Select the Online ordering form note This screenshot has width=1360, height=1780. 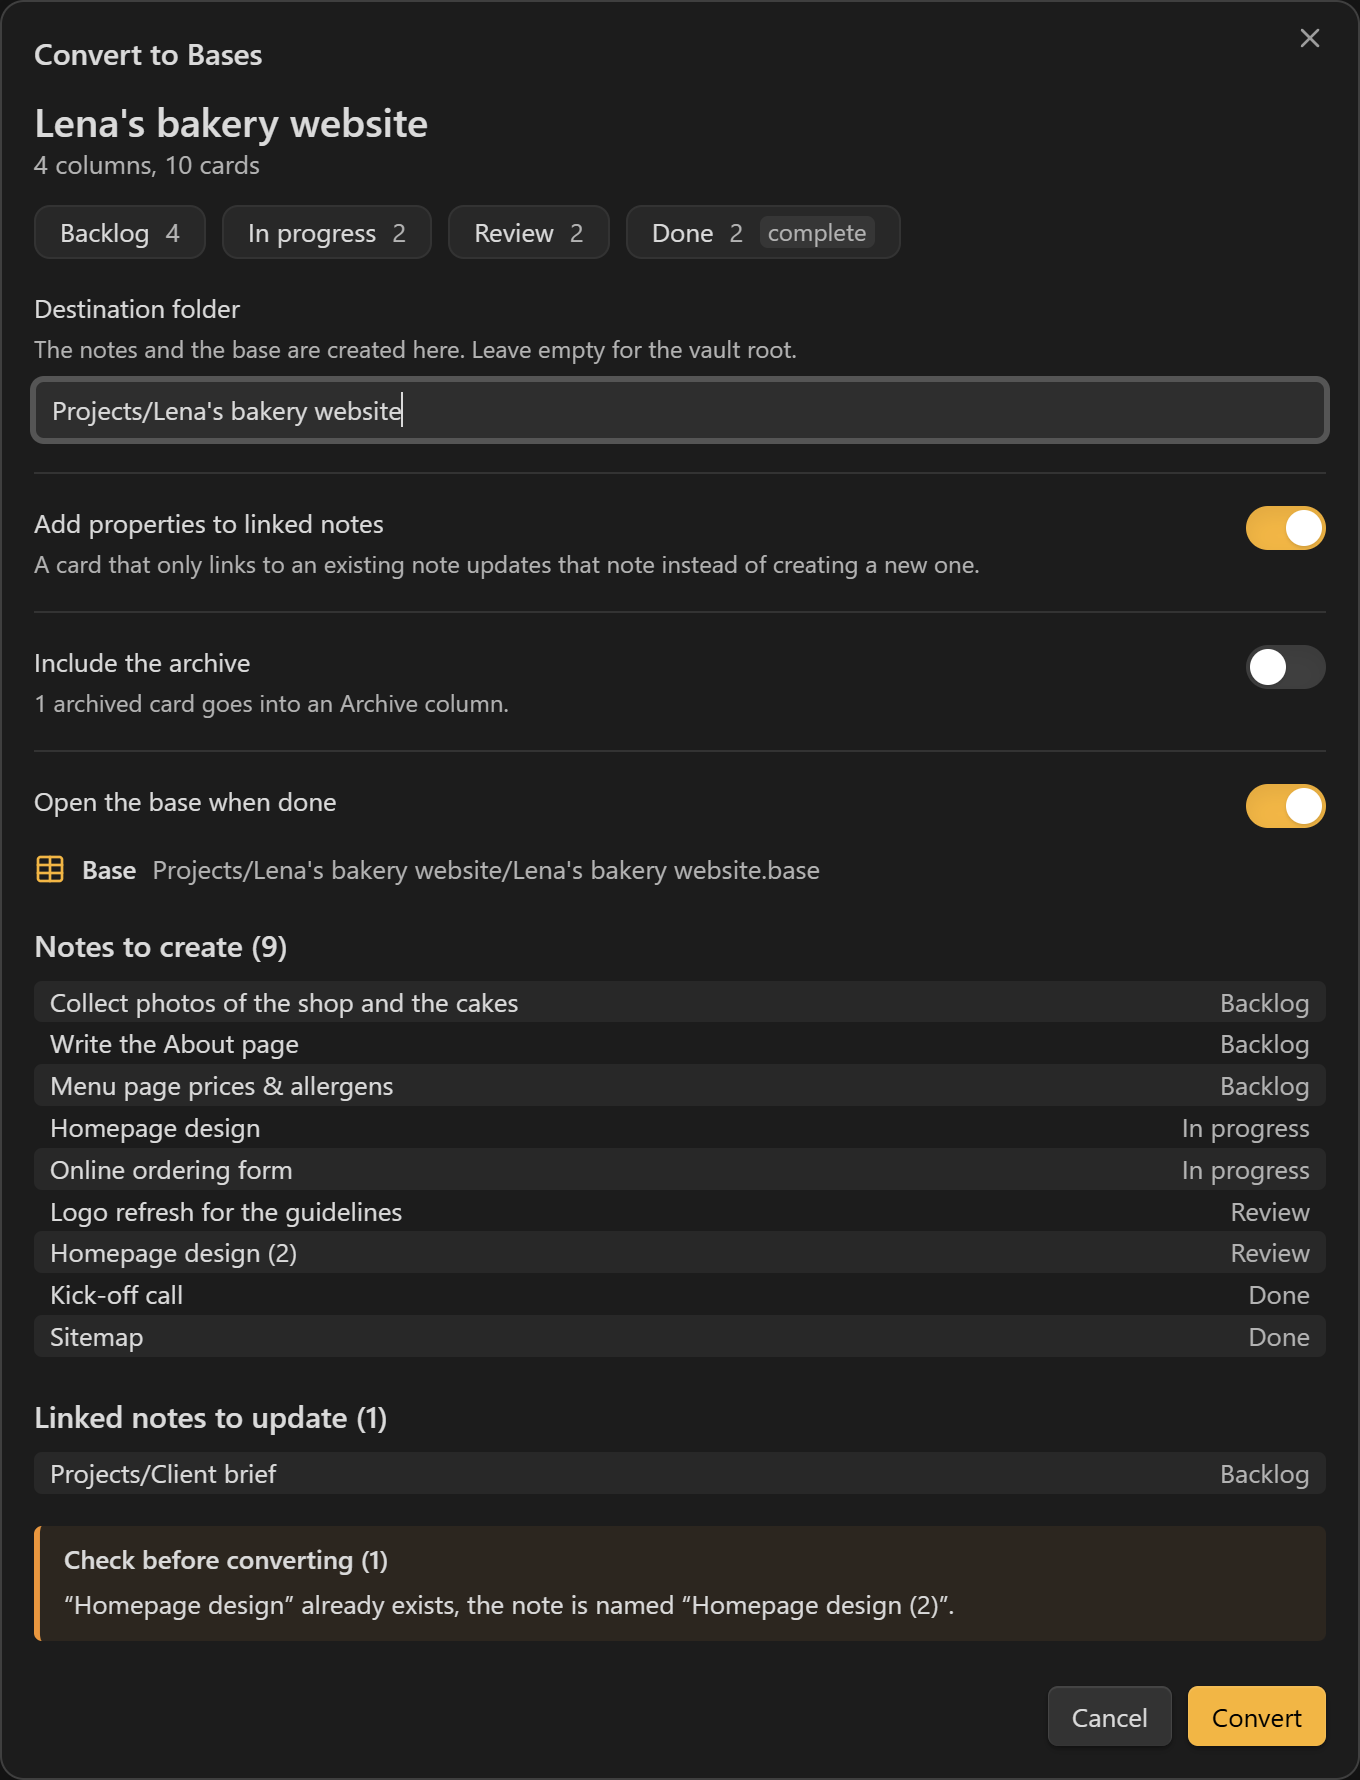click(x=680, y=1169)
